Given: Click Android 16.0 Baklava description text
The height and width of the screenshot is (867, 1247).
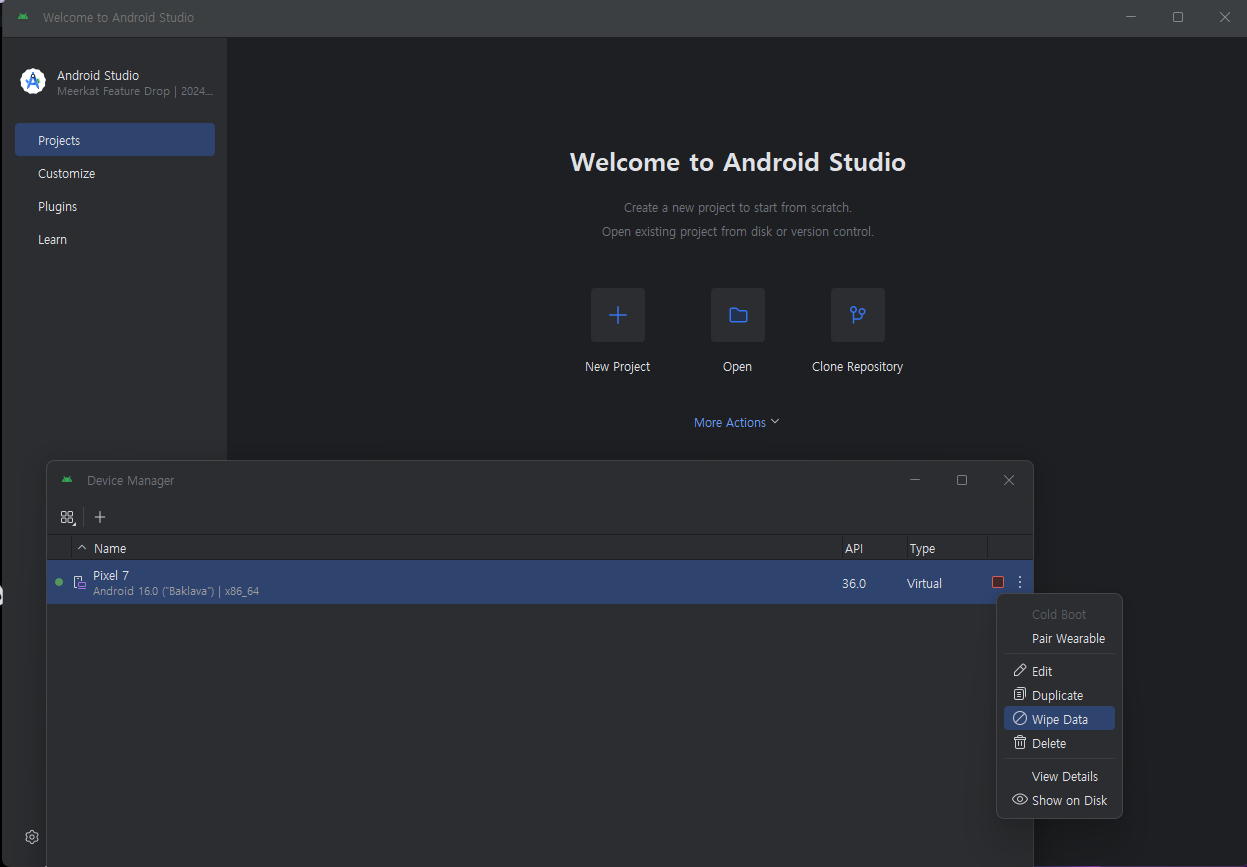Looking at the screenshot, I should [176, 591].
